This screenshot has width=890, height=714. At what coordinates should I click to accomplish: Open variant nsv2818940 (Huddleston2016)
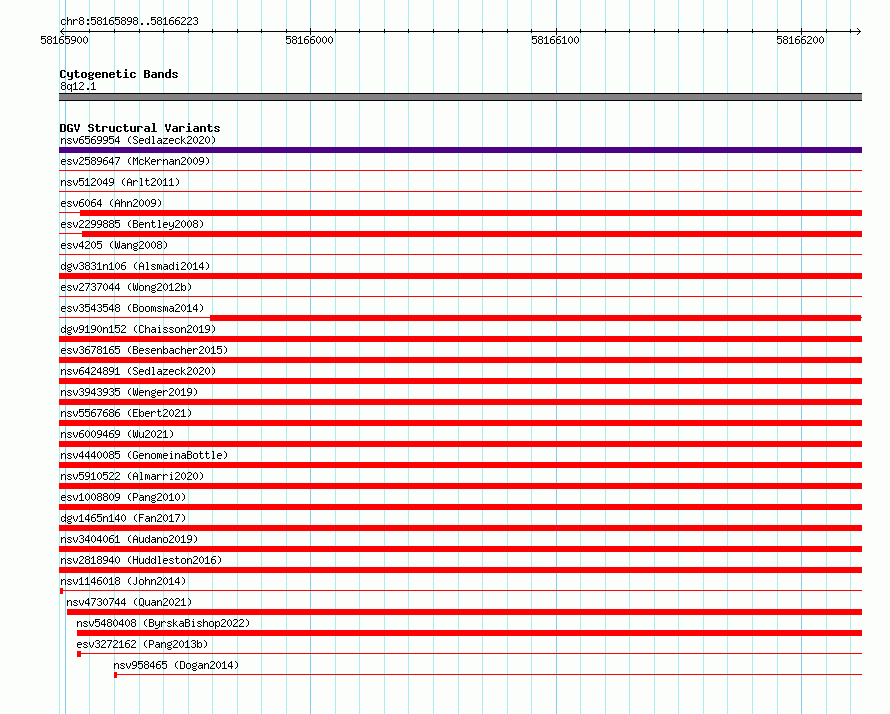pyautogui.click(x=141, y=560)
